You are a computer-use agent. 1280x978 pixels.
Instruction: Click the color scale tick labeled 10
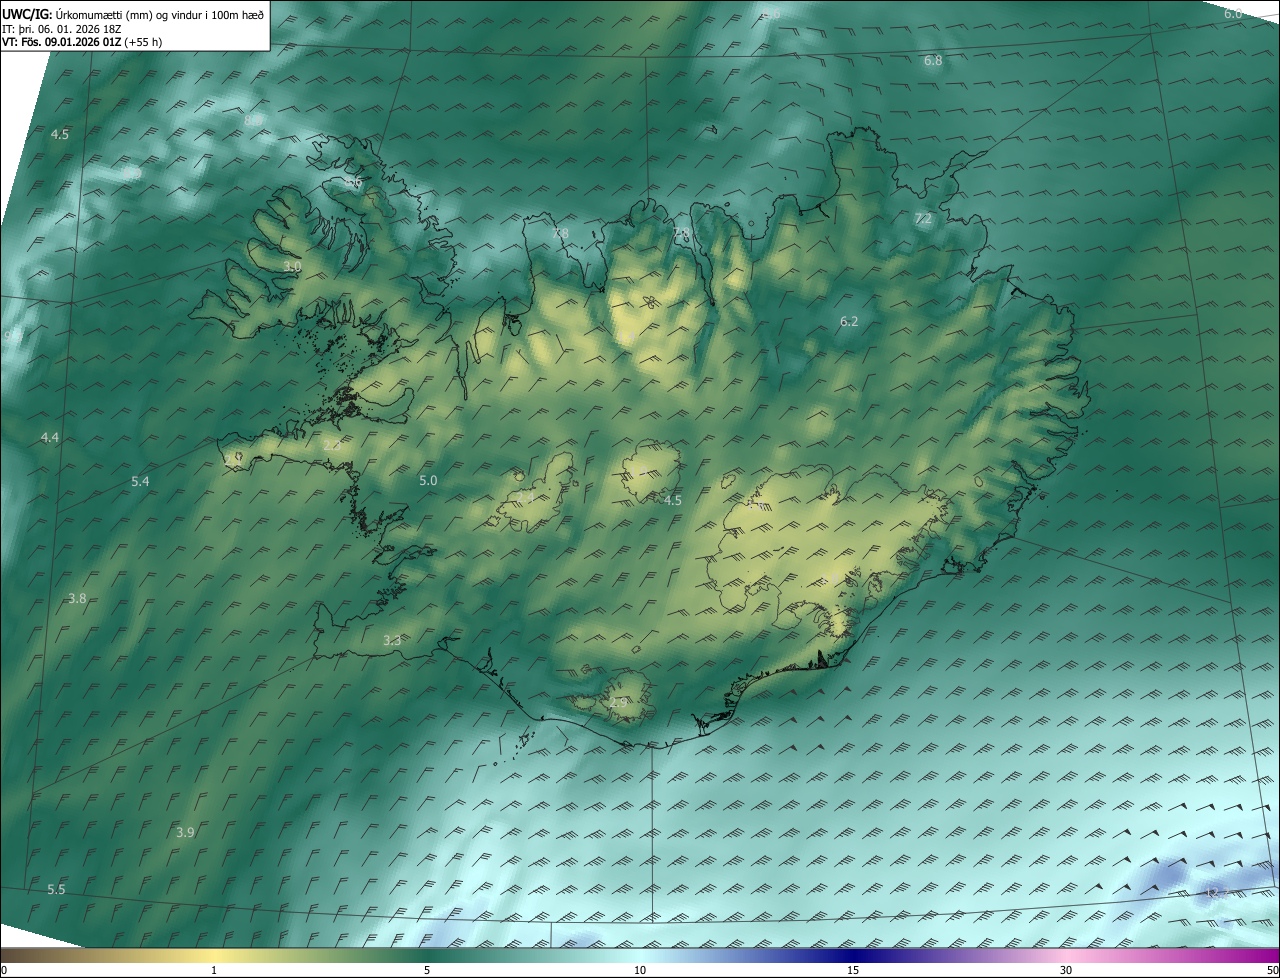(x=640, y=970)
